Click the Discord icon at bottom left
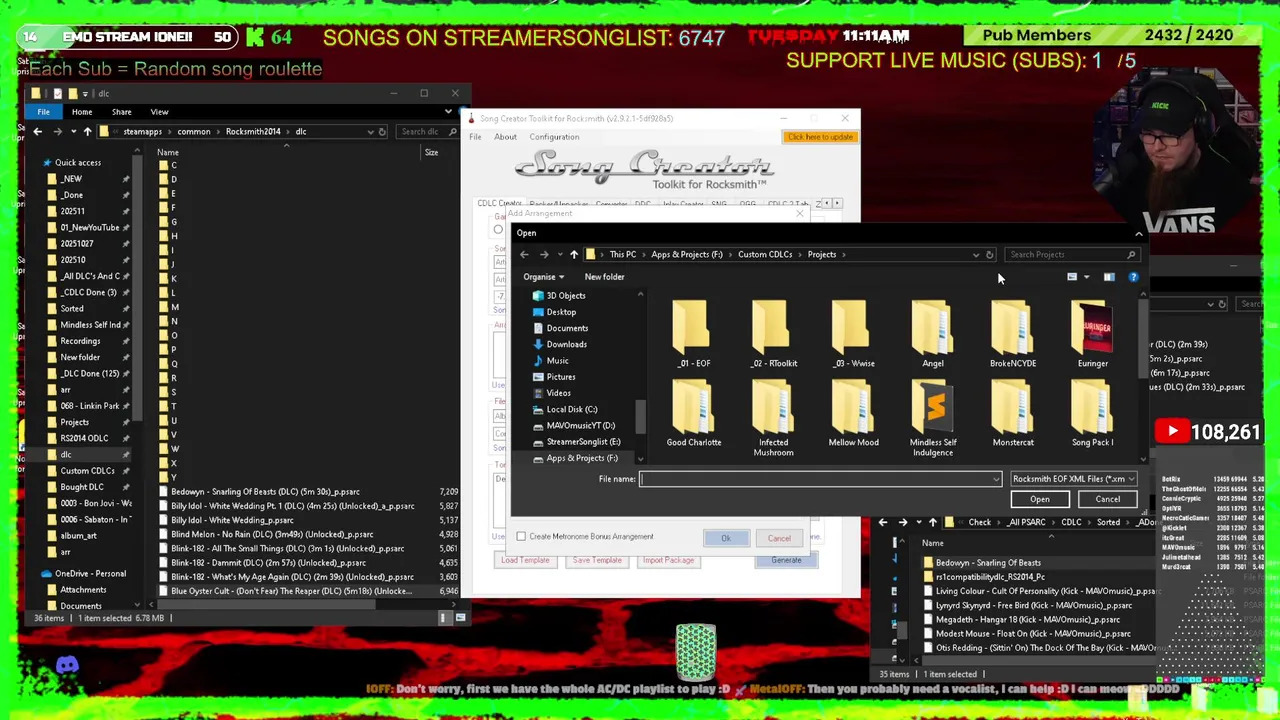1280x720 pixels. 67,665
